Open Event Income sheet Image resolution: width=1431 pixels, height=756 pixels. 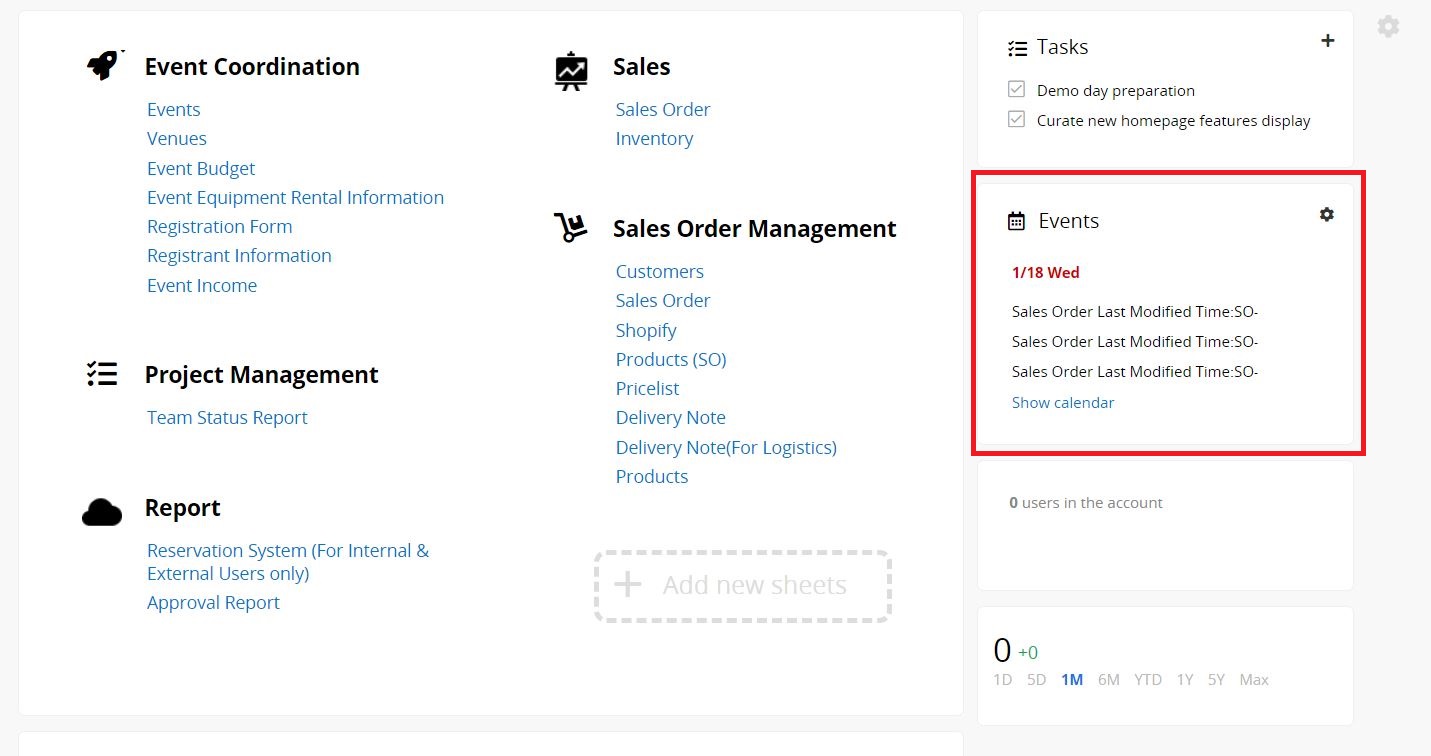[x=202, y=285]
